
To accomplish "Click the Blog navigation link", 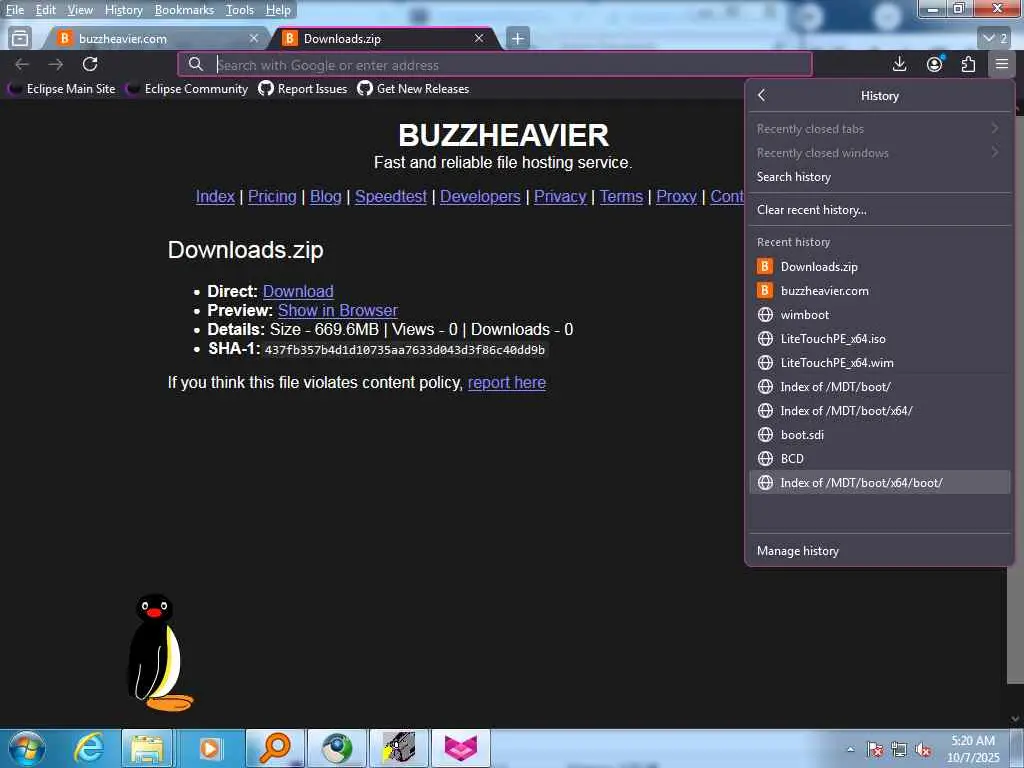I will coord(326,197).
